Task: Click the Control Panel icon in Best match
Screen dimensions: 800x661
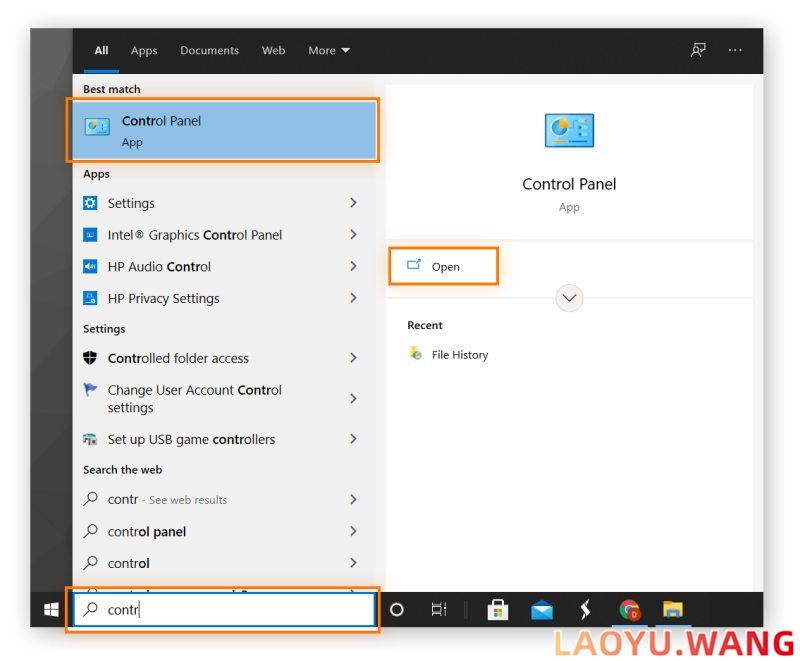Action: click(x=97, y=127)
